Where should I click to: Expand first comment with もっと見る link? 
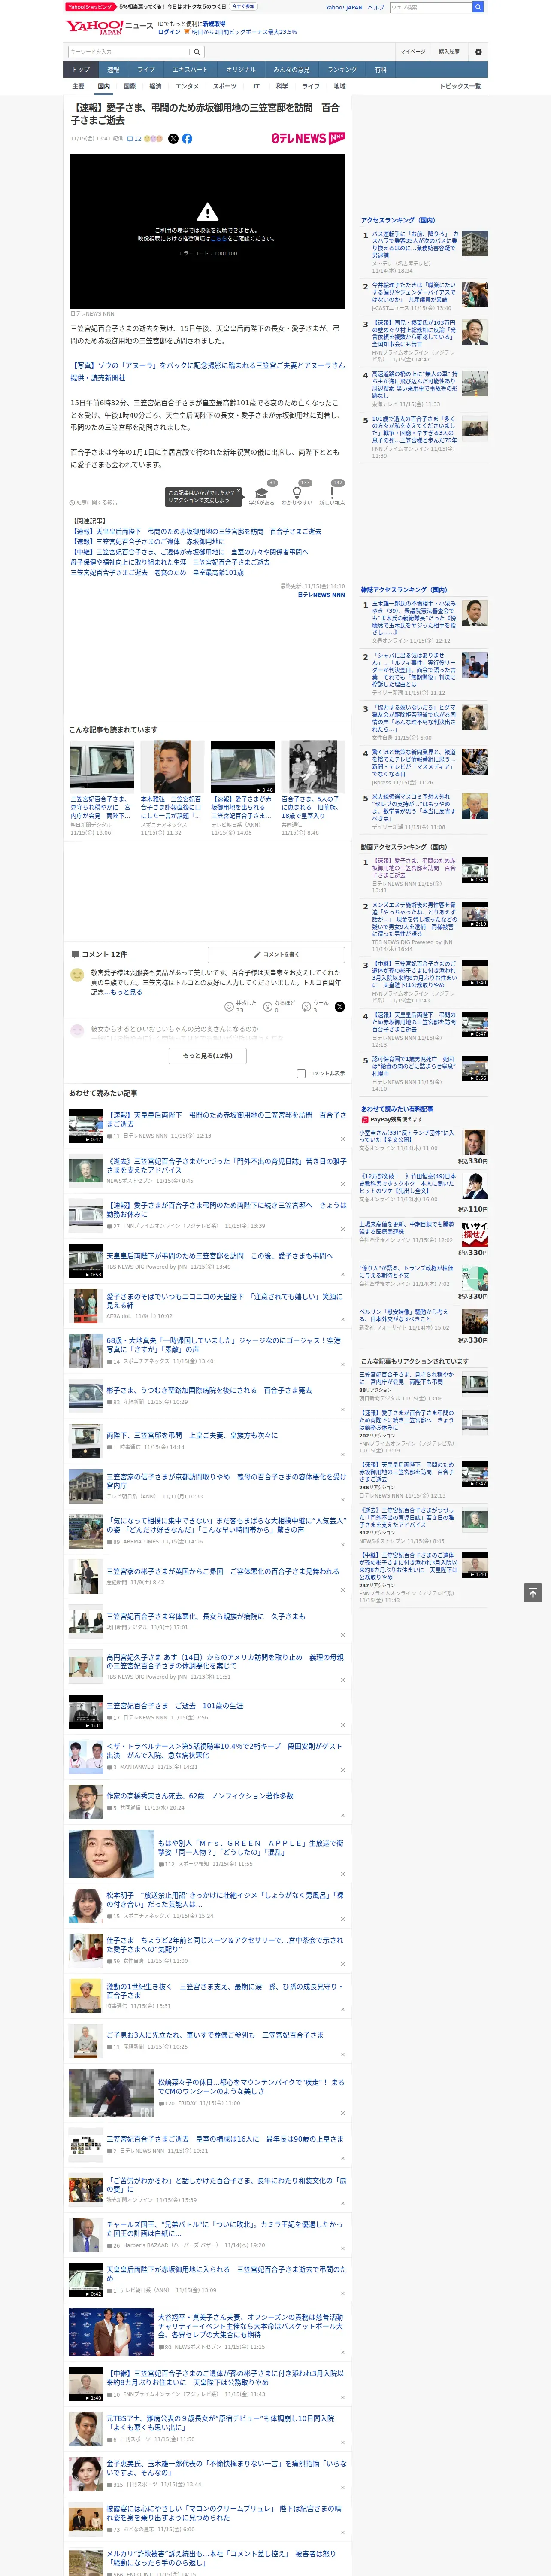coord(126,992)
